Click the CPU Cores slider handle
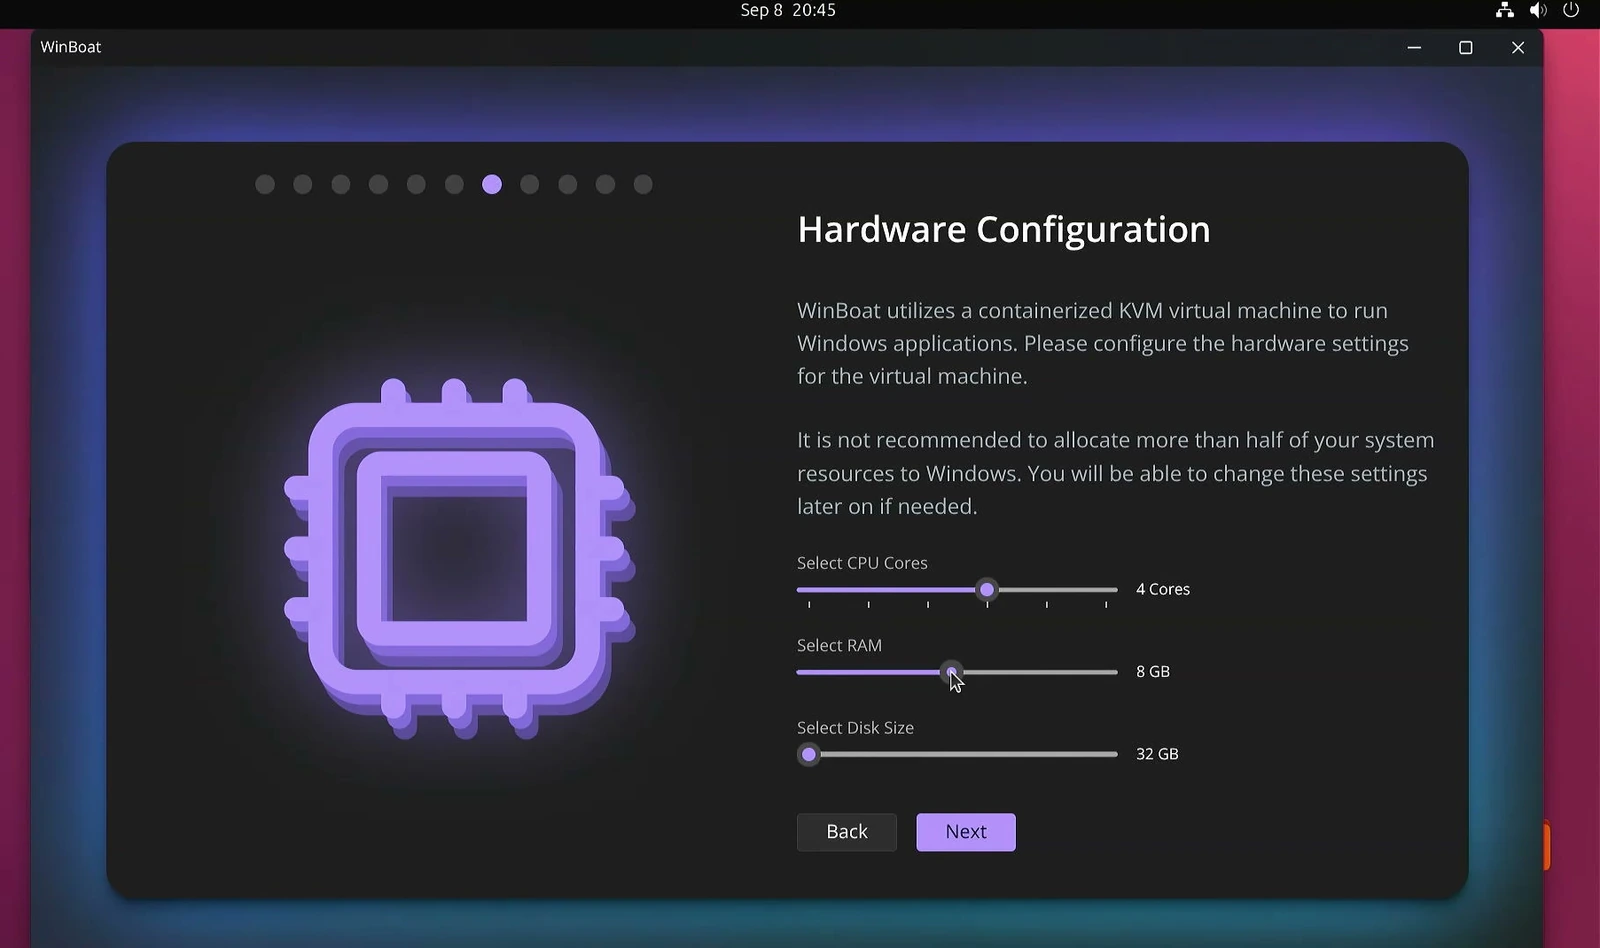1600x948 pixels. [x=987, y=590]
